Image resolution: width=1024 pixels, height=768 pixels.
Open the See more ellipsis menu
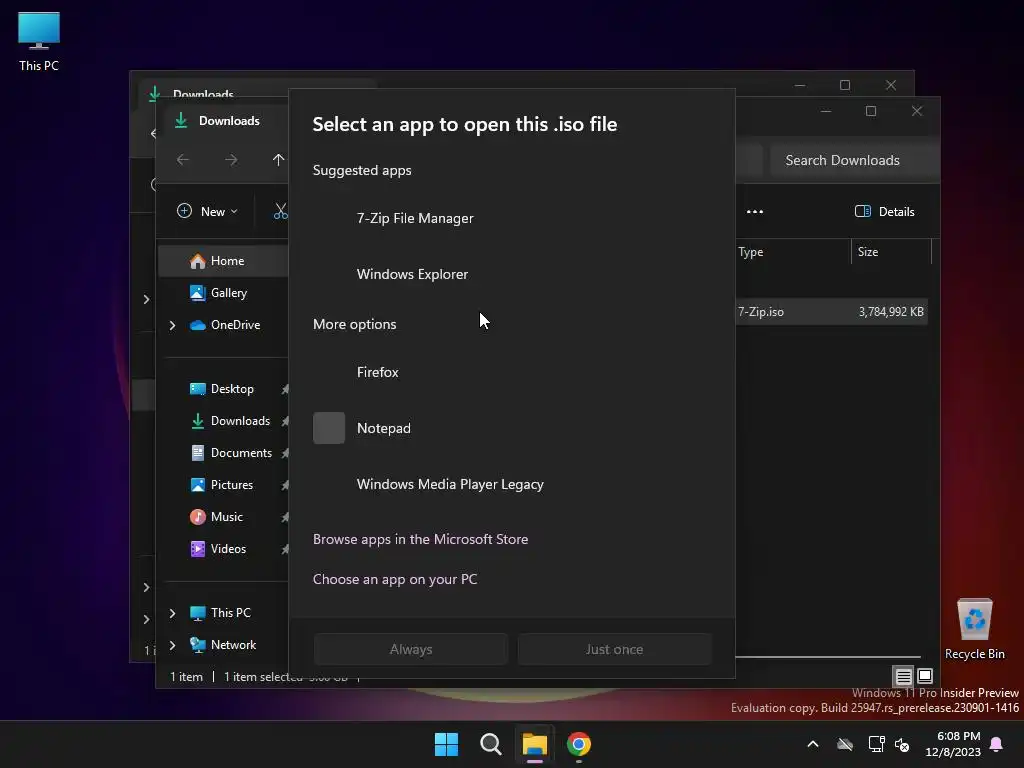coord(755,212)
